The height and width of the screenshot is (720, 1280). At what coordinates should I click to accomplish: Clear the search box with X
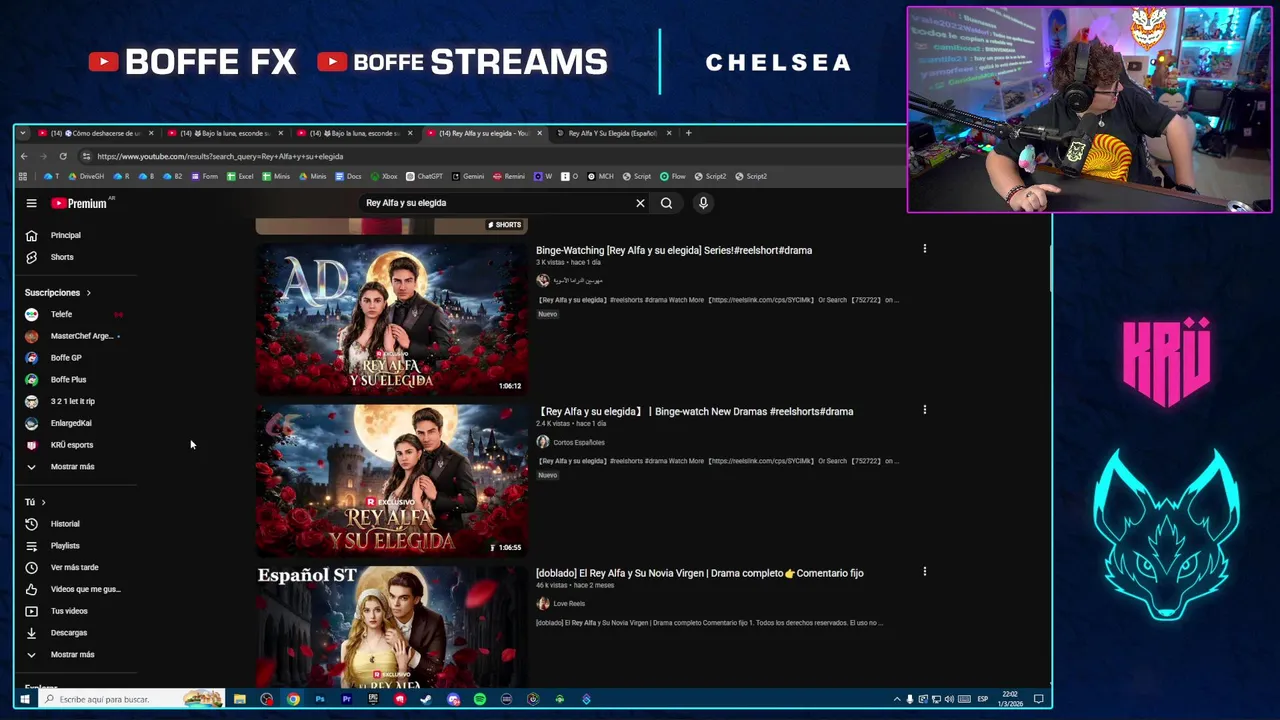[640, 203]
